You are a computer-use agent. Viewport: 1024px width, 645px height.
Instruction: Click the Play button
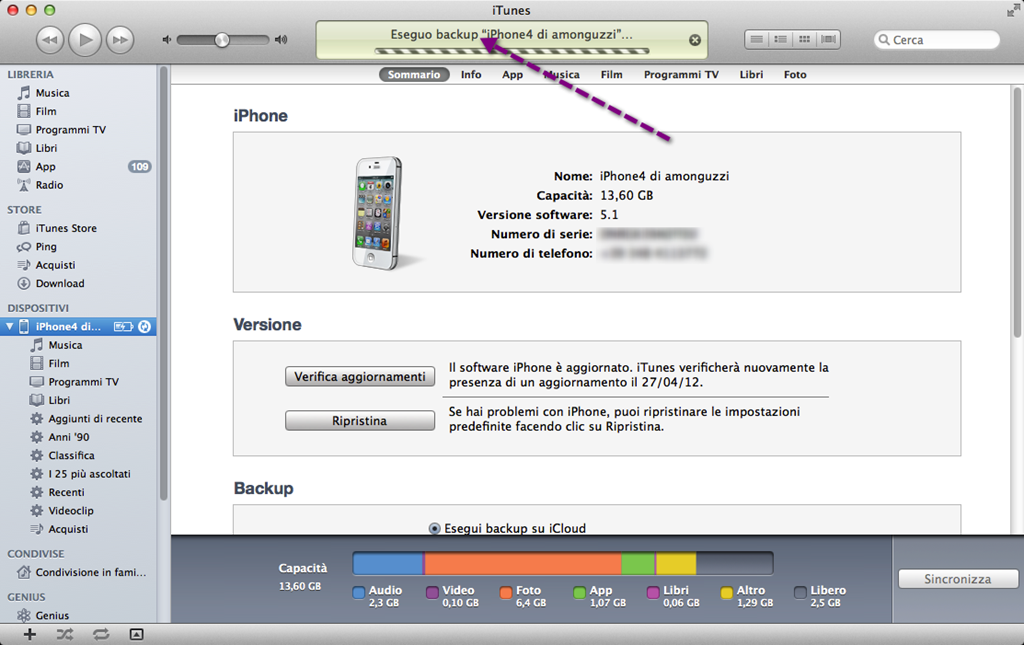pyautogui.click(x=85, y=40)
